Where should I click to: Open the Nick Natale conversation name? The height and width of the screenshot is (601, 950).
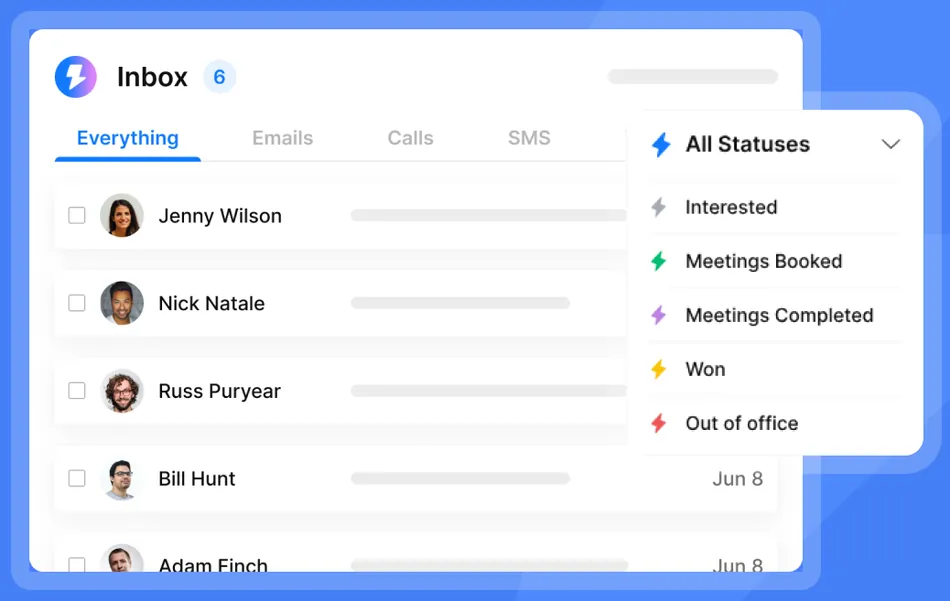[211, 303]
